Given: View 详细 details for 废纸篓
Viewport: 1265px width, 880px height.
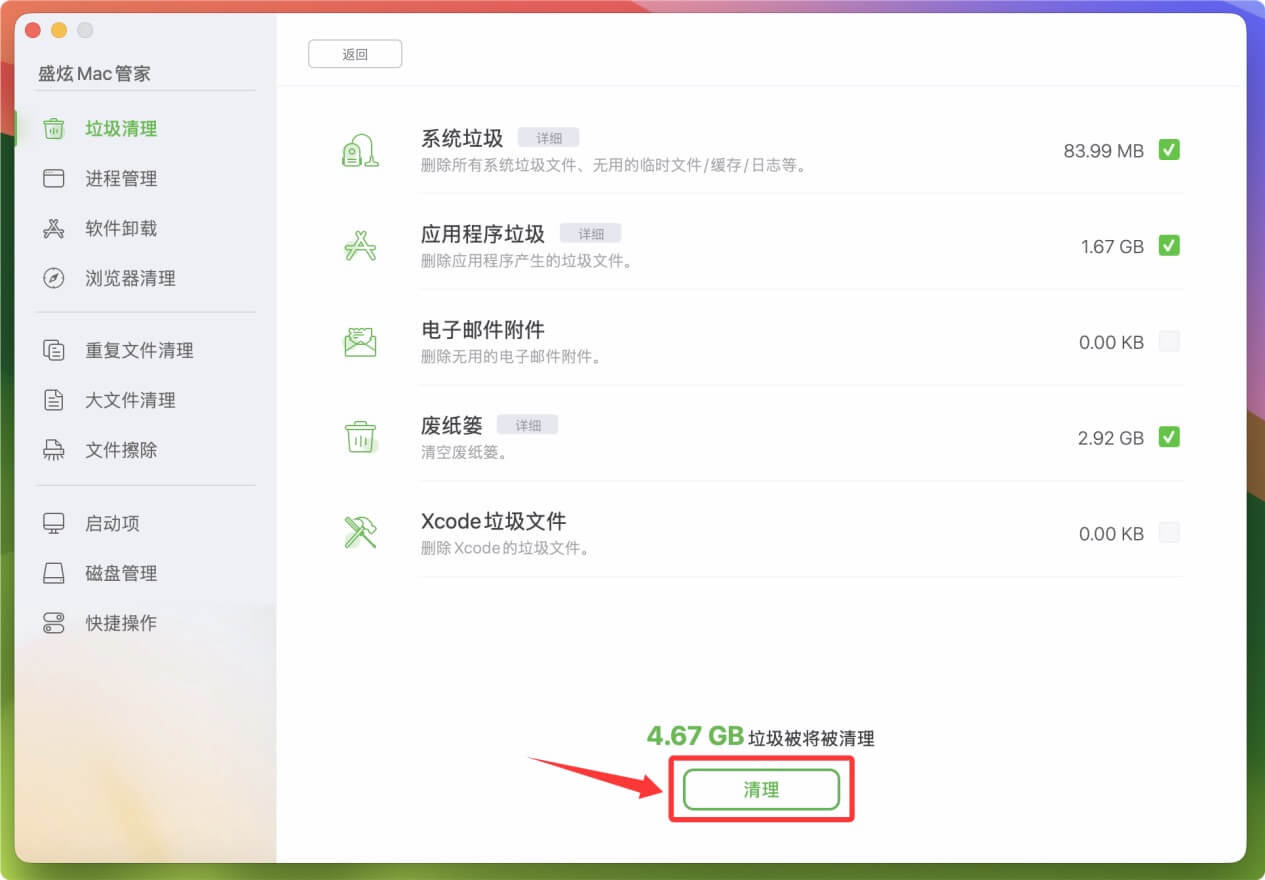Looking at the screenshot, I should [x=527, y=424].
